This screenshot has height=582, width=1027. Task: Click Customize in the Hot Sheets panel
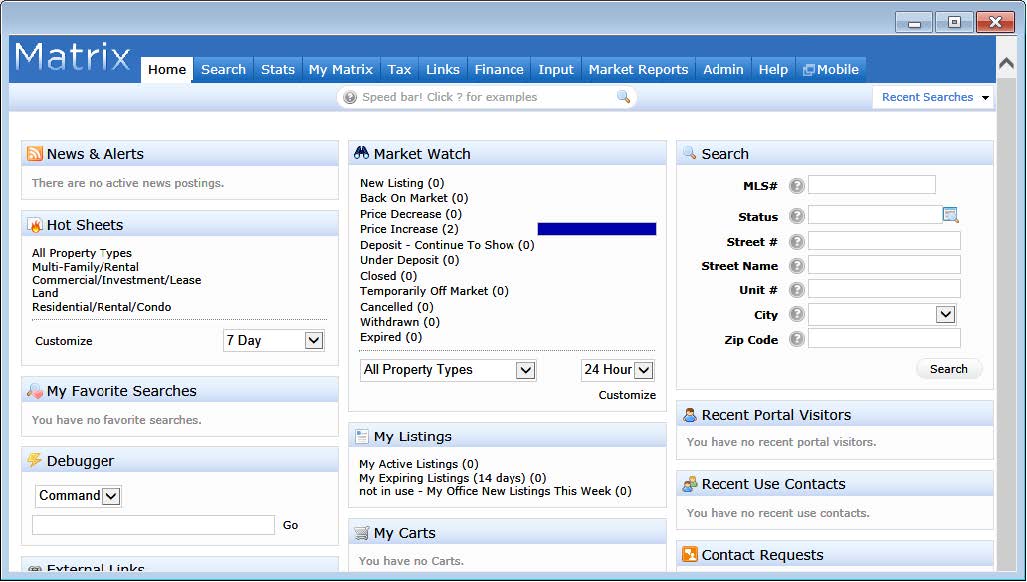[64, 341]
